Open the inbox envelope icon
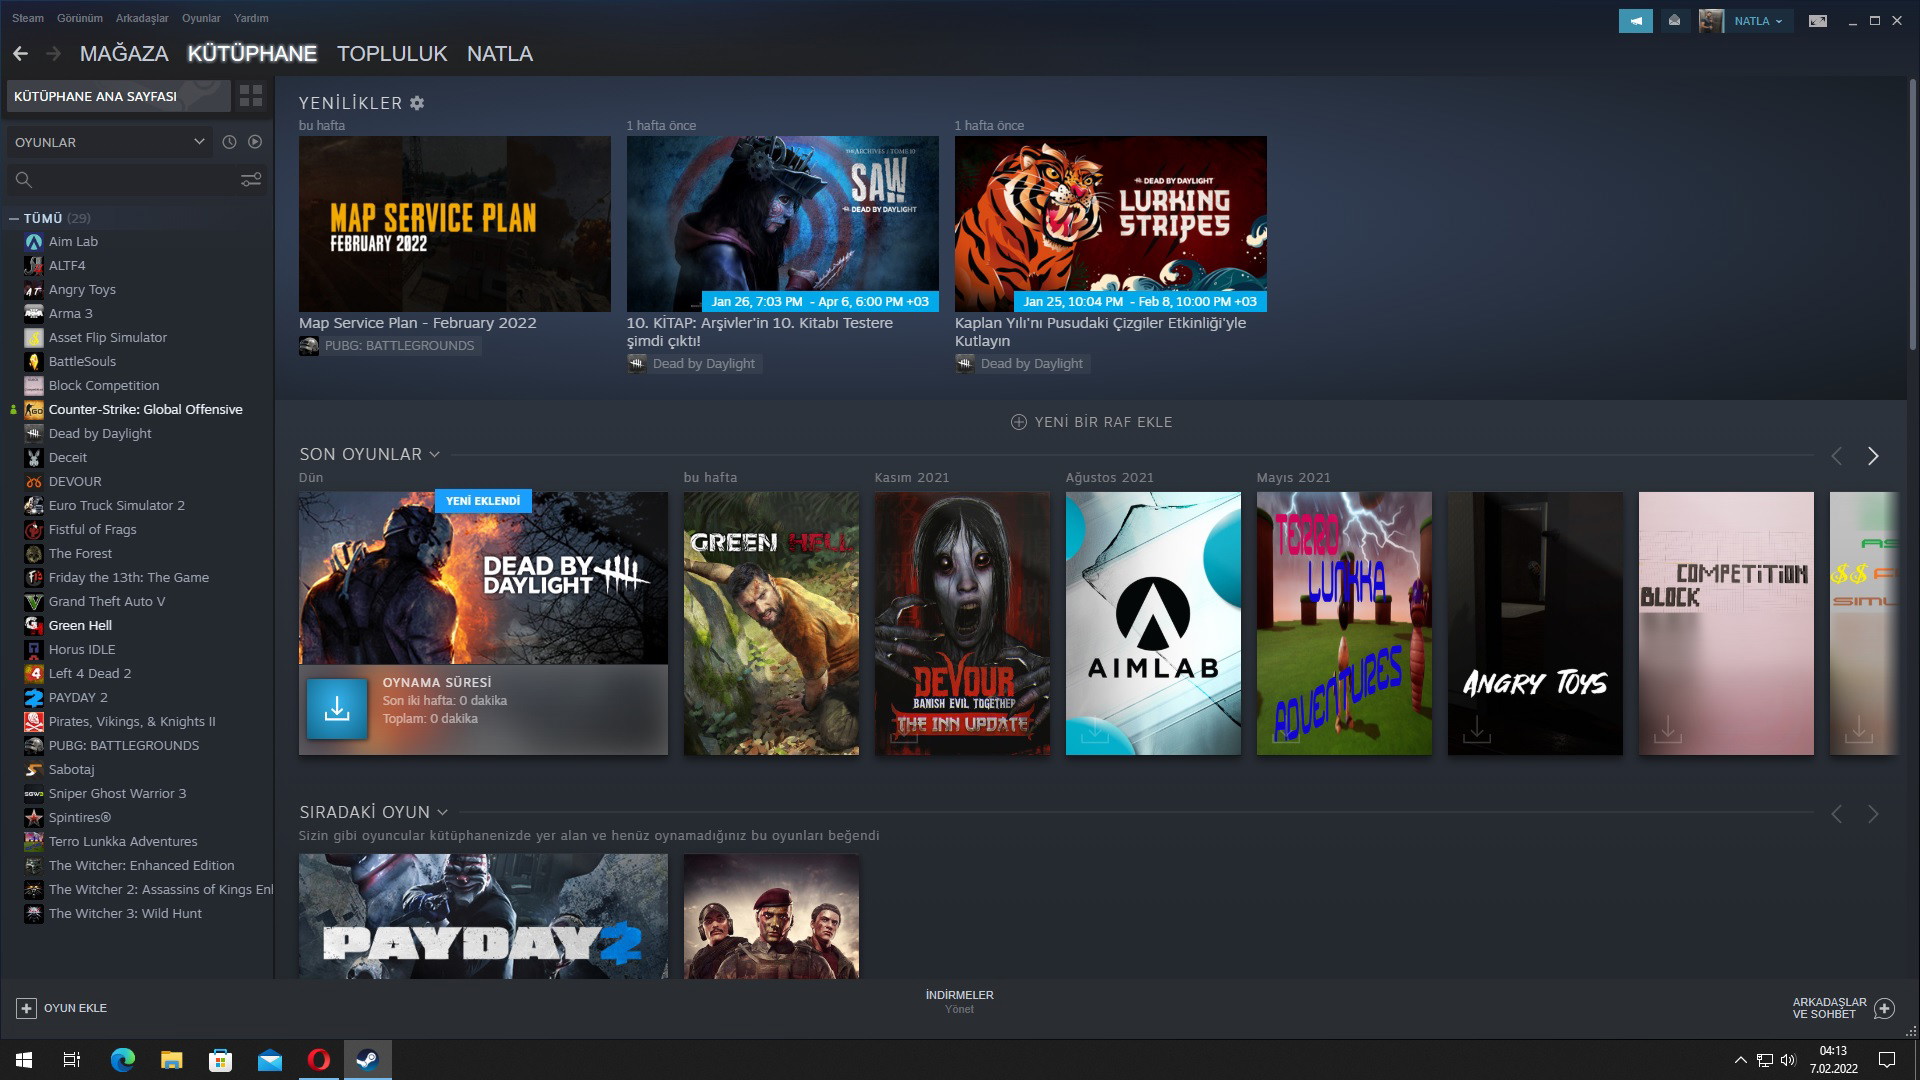The image size is (1920, 1080). 1674,21
